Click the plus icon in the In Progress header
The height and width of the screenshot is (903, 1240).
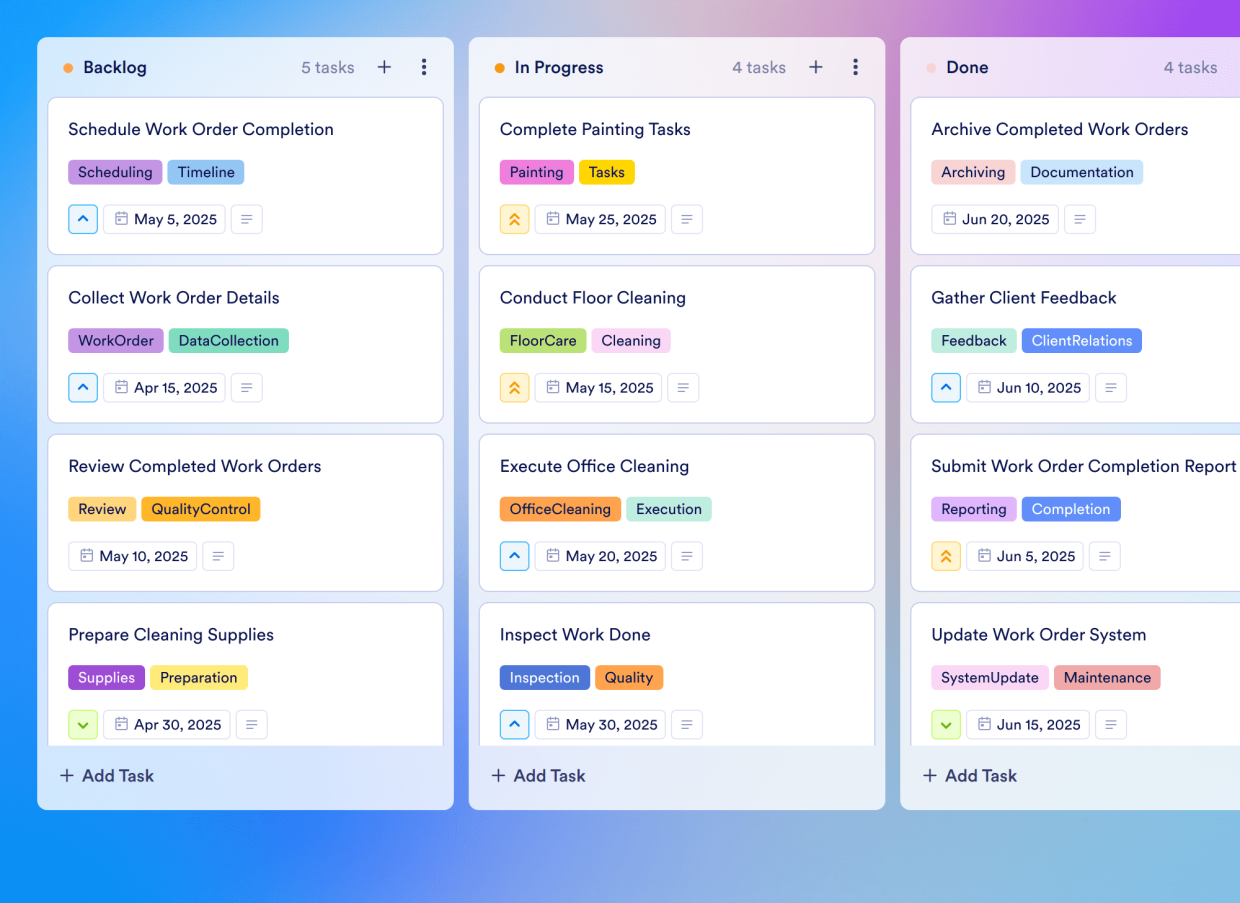click(x=815, y=67)
